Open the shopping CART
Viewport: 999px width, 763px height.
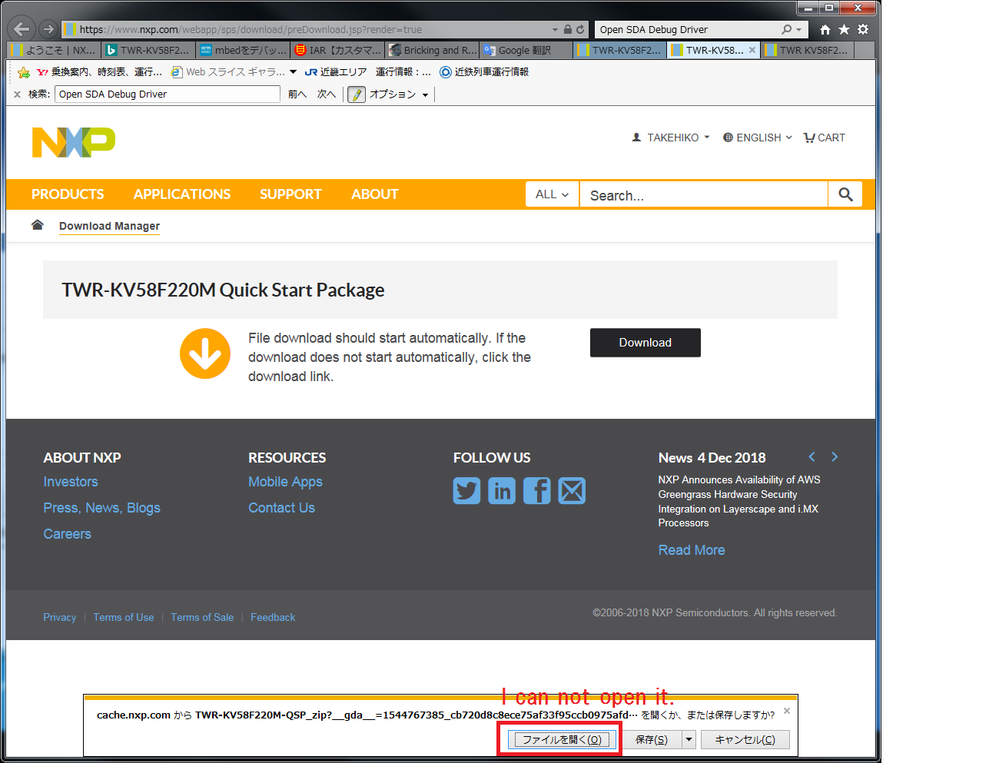click(x=824, y=138)
